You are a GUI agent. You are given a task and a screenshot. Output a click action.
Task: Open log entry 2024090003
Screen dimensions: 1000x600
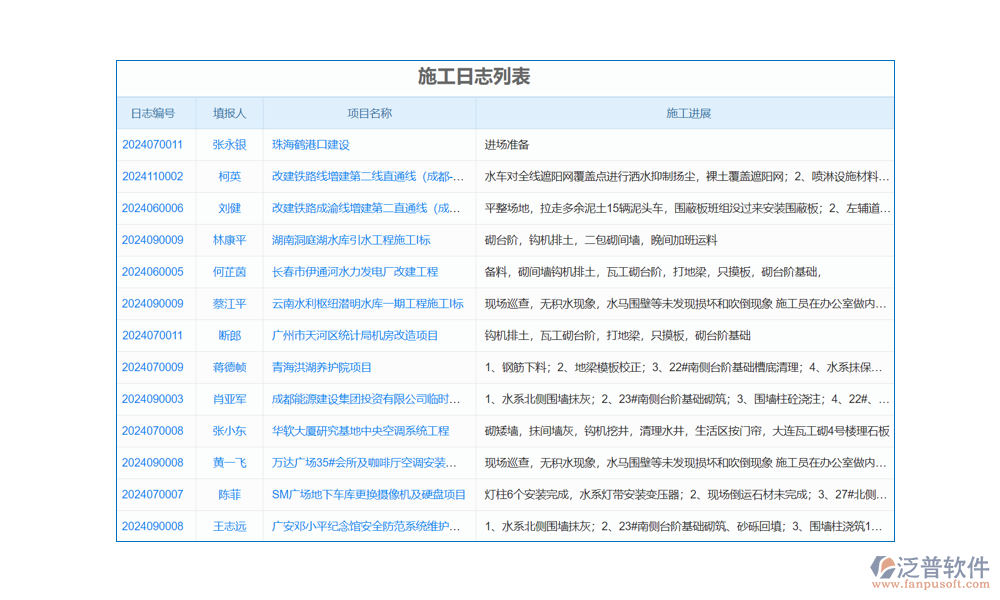152,399
